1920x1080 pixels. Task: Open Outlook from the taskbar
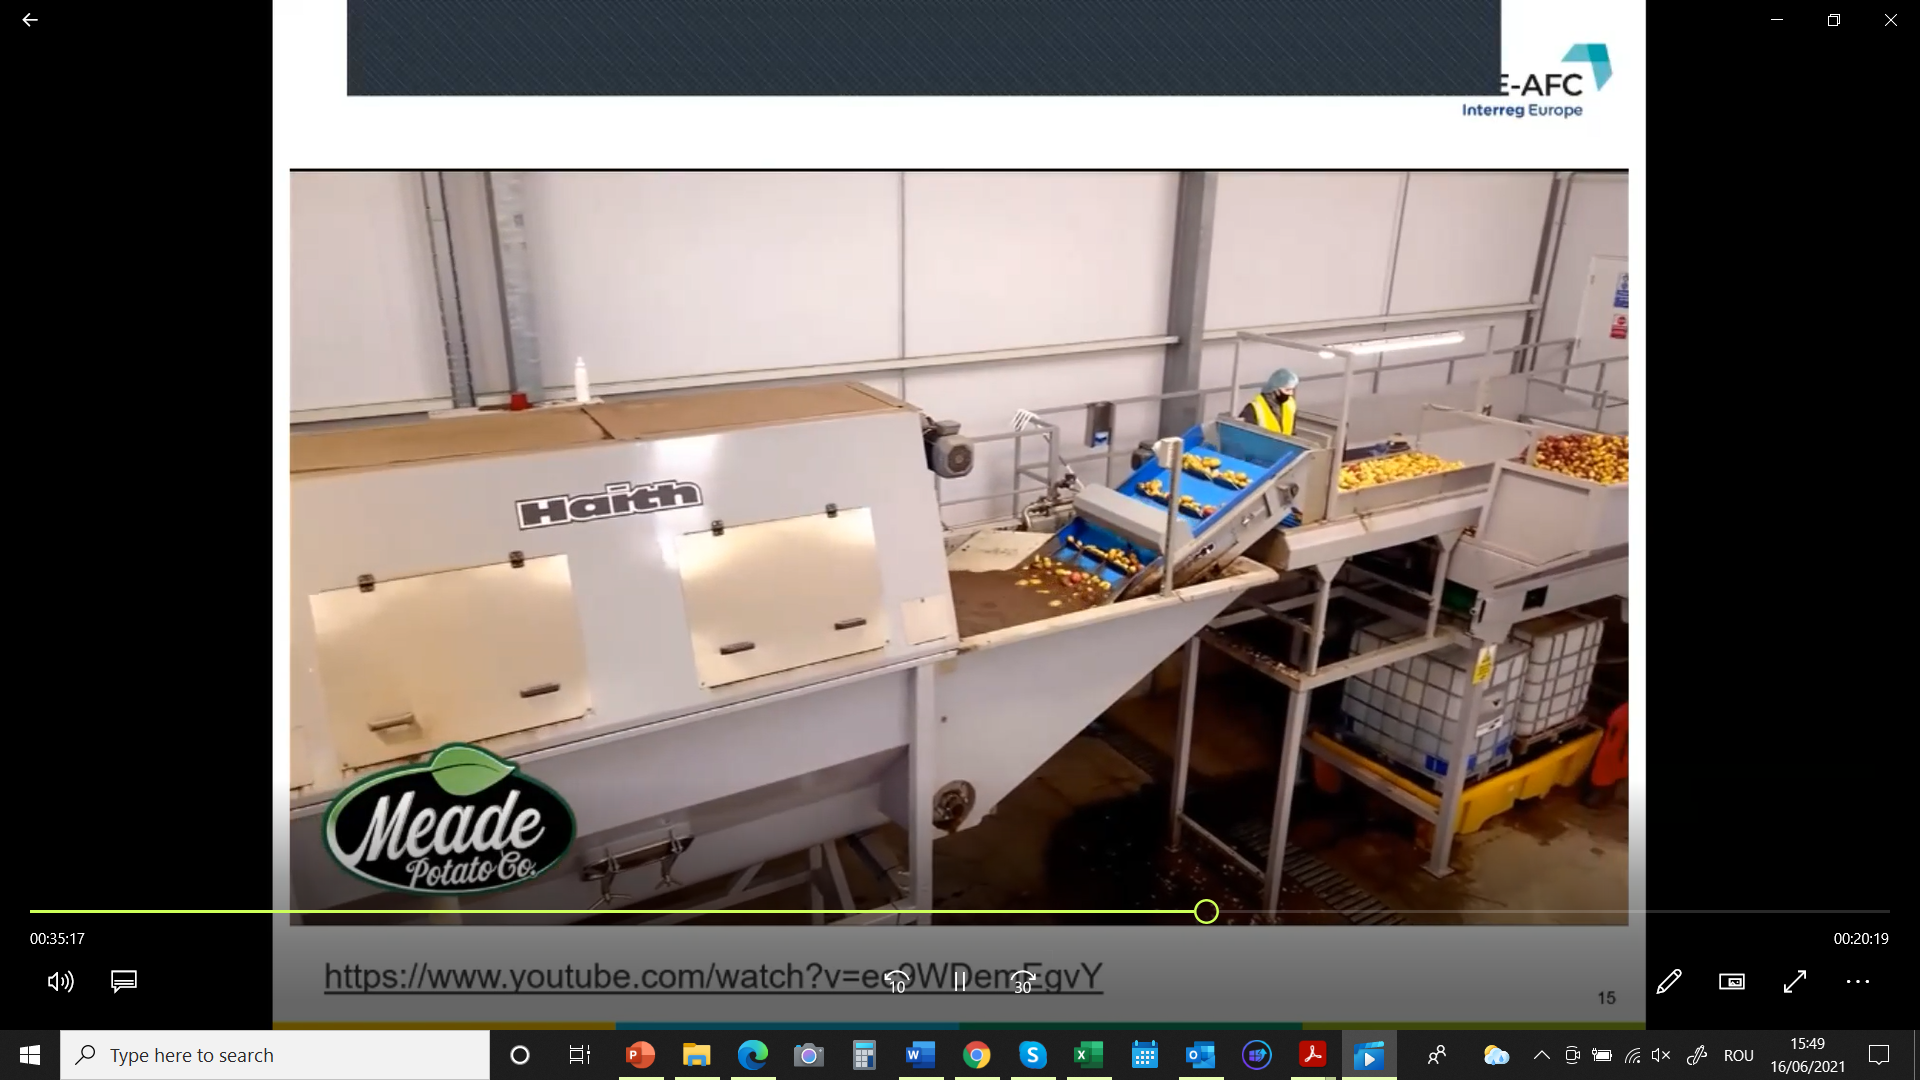[x=1201, y=1055]
